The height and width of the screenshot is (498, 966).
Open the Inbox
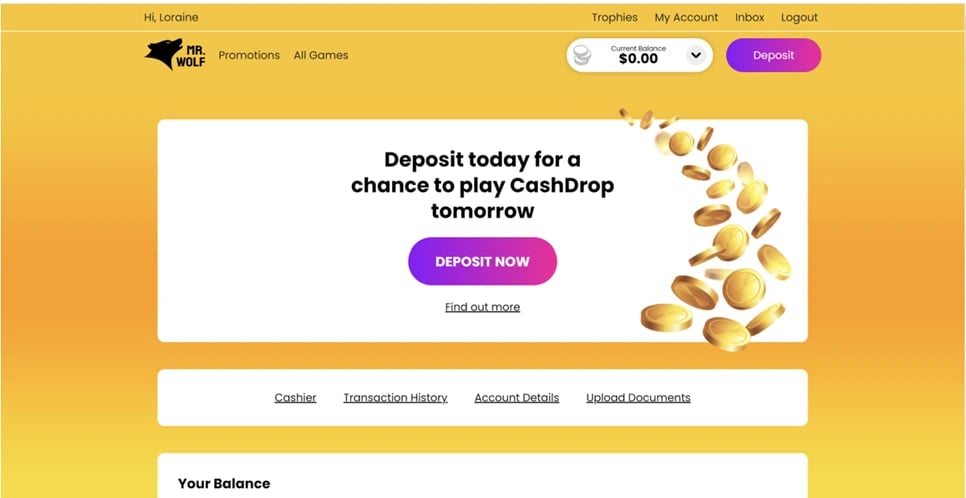pyautogui.click(x=749, y=17)
